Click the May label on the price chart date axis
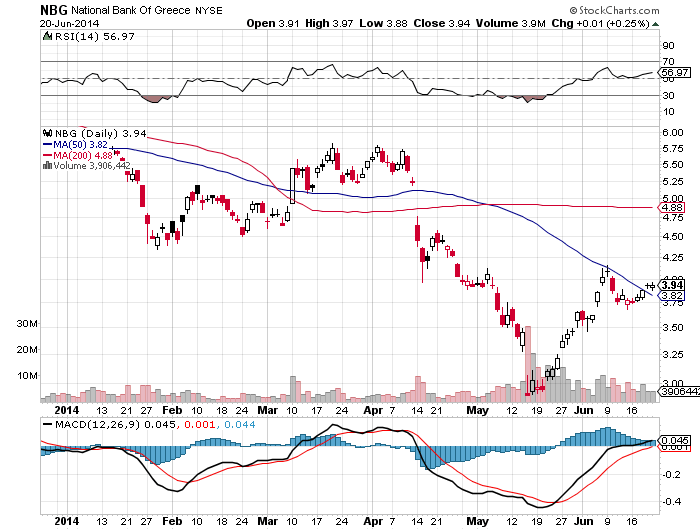This screenshot has width=700, height=530. 478,410
